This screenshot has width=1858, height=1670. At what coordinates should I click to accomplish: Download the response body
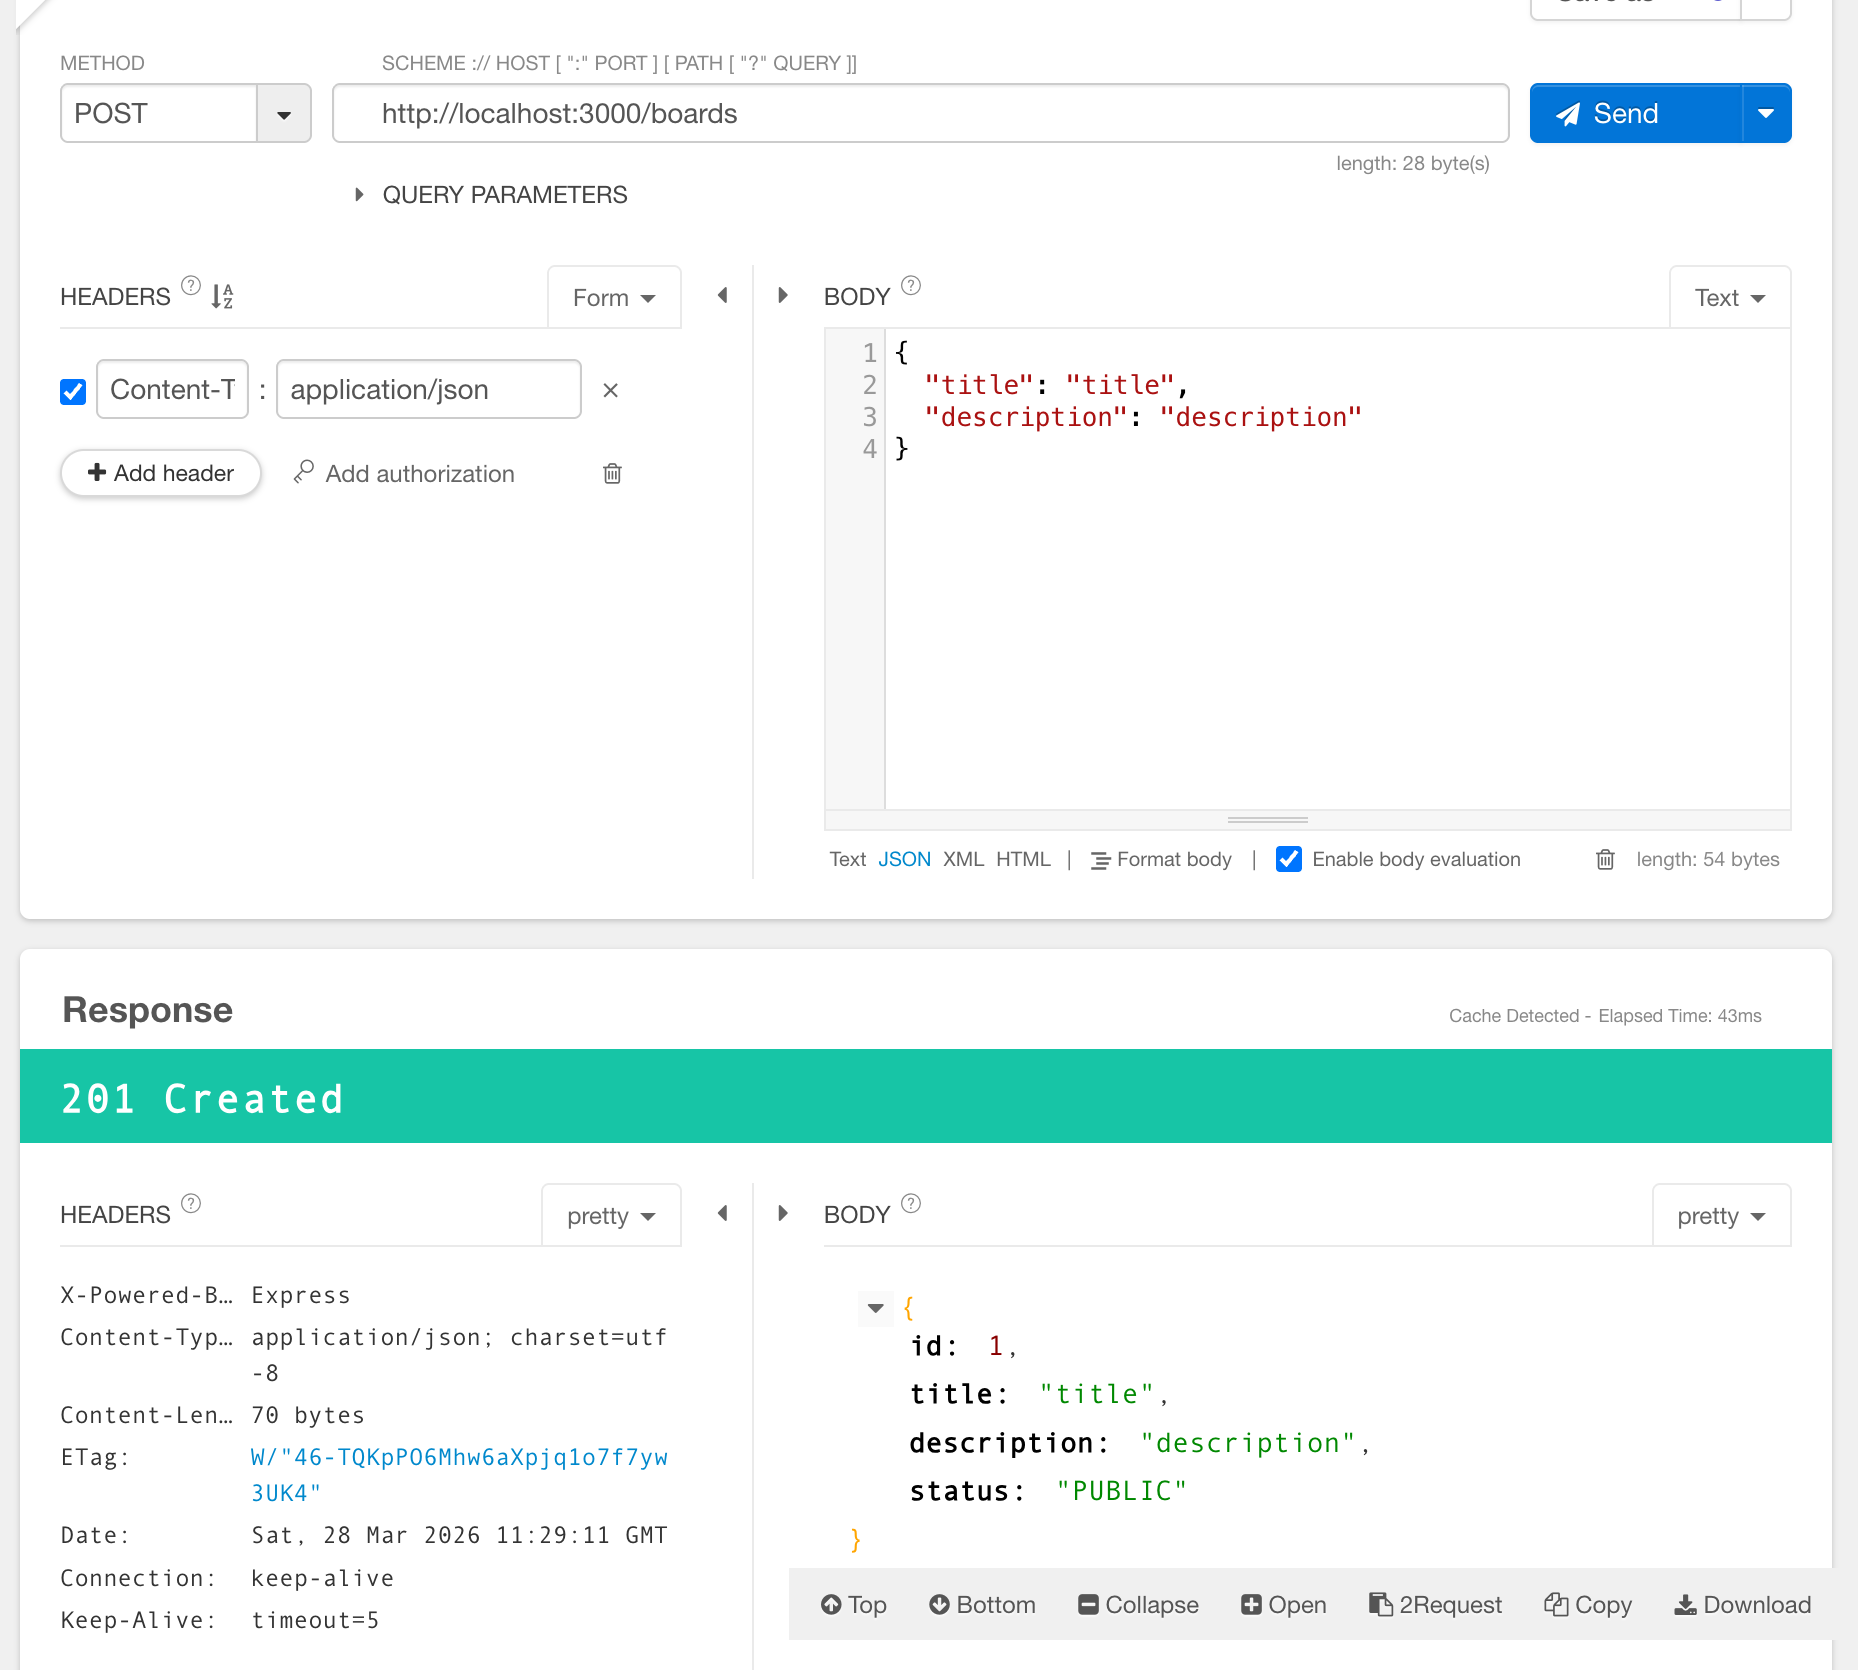coord(1742,1605)
